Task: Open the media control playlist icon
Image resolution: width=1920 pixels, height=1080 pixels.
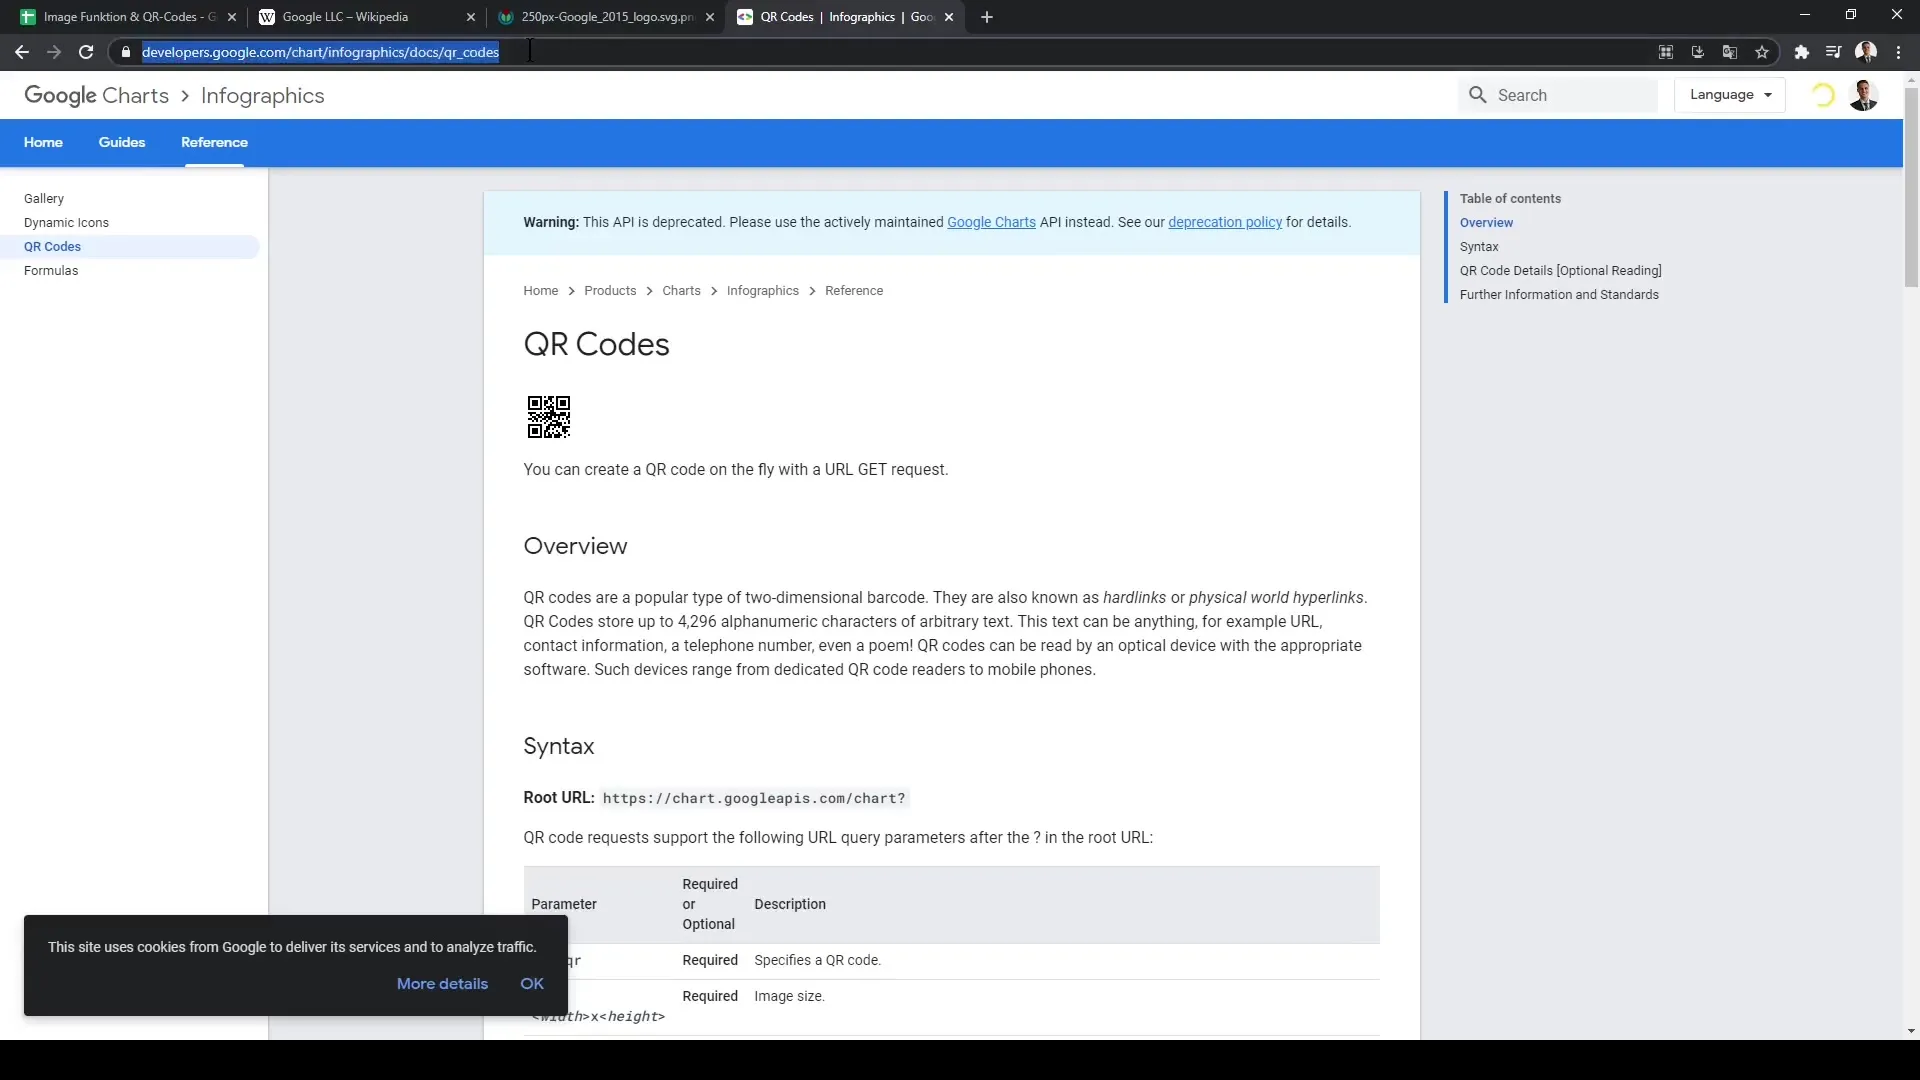Action: 1834,52
